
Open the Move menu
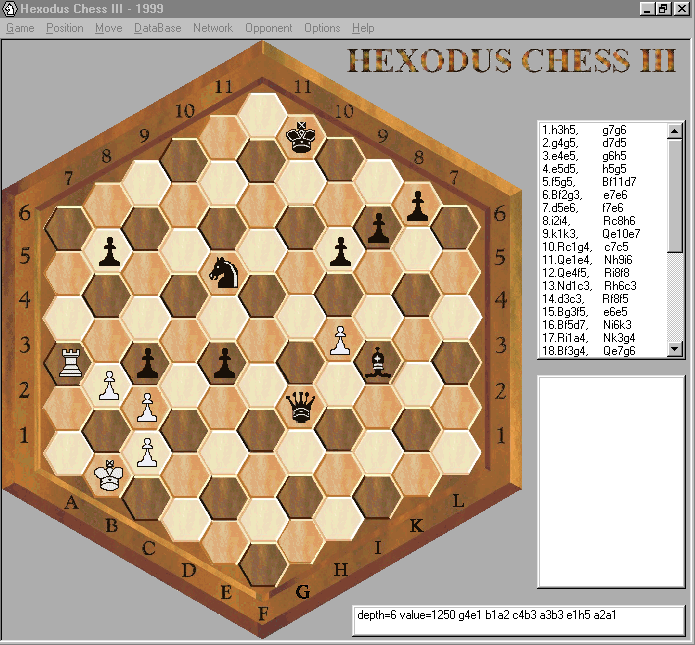click(x=109, y=28)
